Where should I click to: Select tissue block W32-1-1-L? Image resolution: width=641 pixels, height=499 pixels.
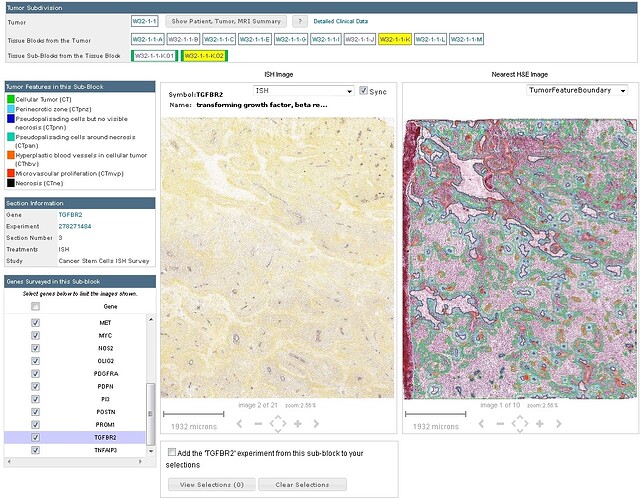430,39
